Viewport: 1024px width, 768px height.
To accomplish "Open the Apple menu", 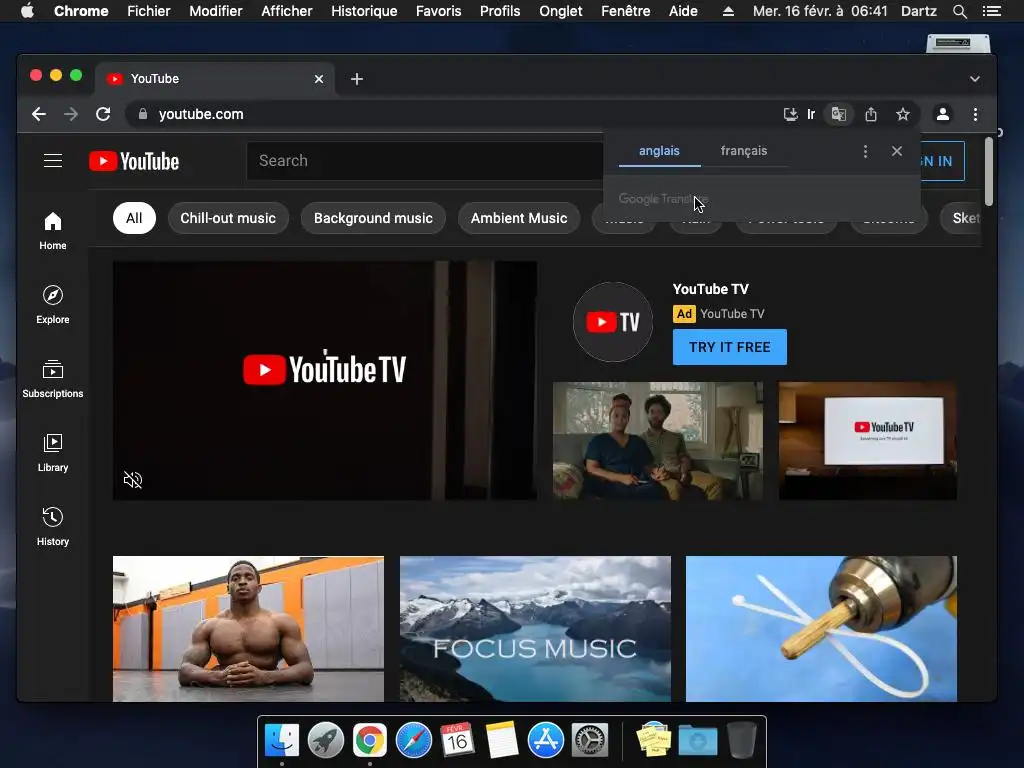I will click(x=27, y=11).
